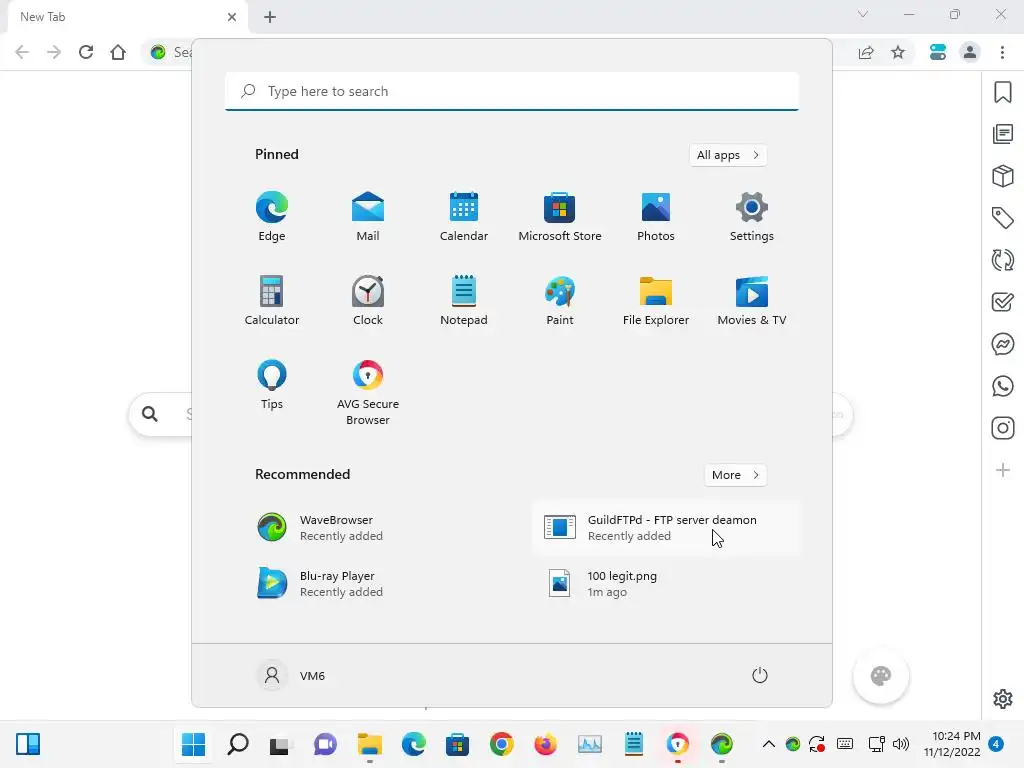This screenshot has width=1024, height=768.
Task: Open the Calendar app
Action: (464, 216)
